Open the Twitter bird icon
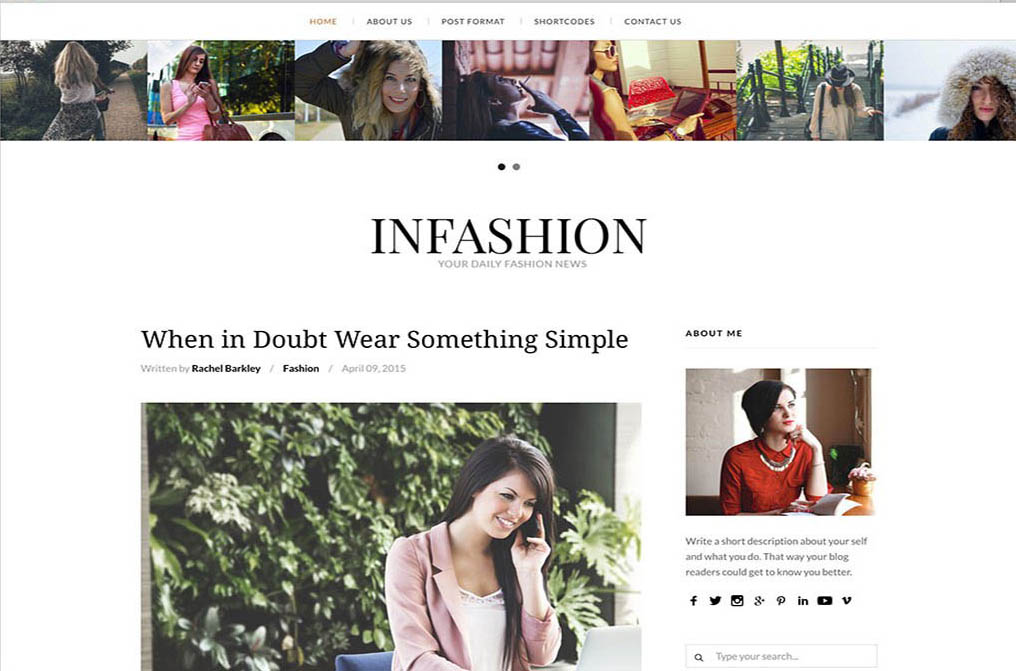 point(715,600)
